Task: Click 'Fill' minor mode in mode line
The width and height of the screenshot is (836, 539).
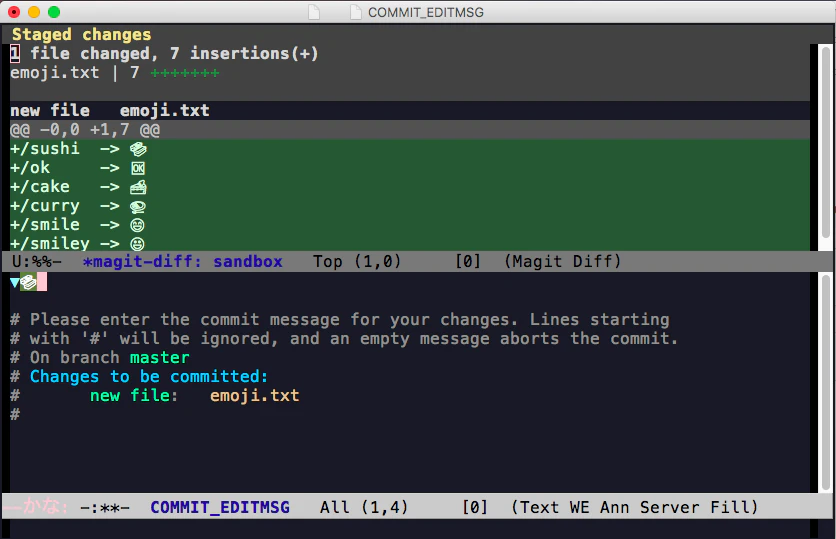Action: [729, 508]
